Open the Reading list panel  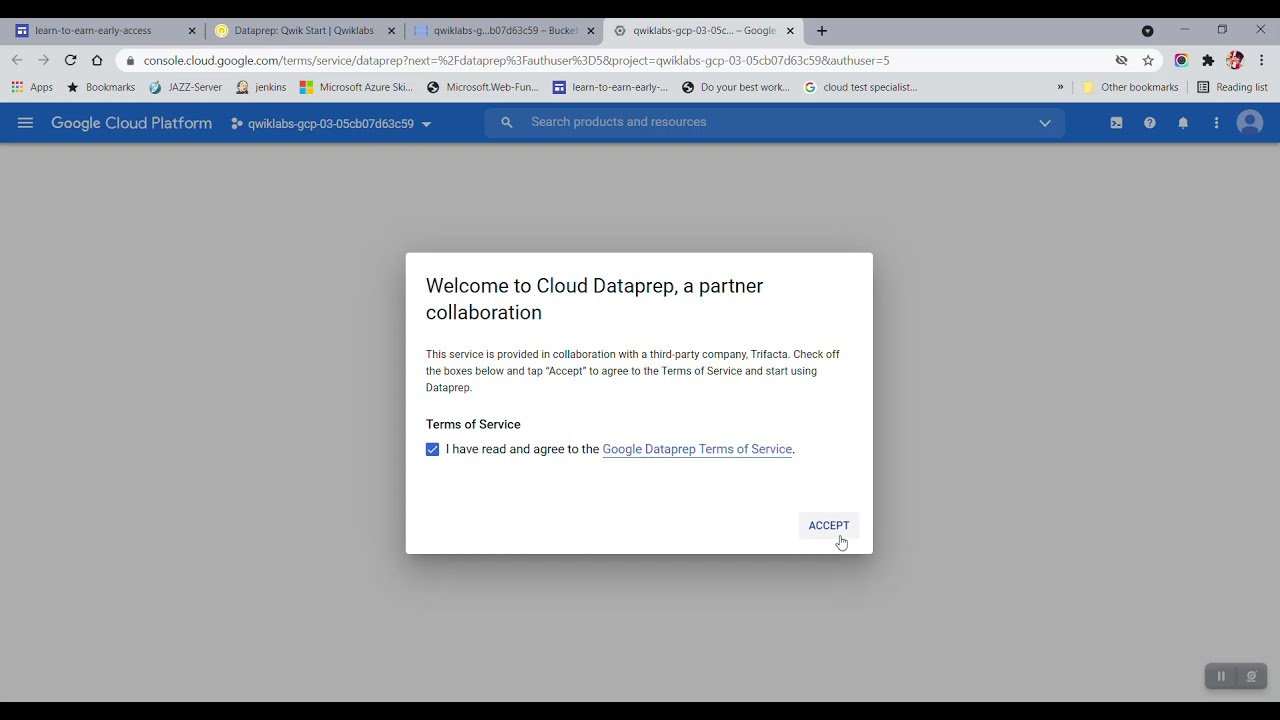(1232, 87)
